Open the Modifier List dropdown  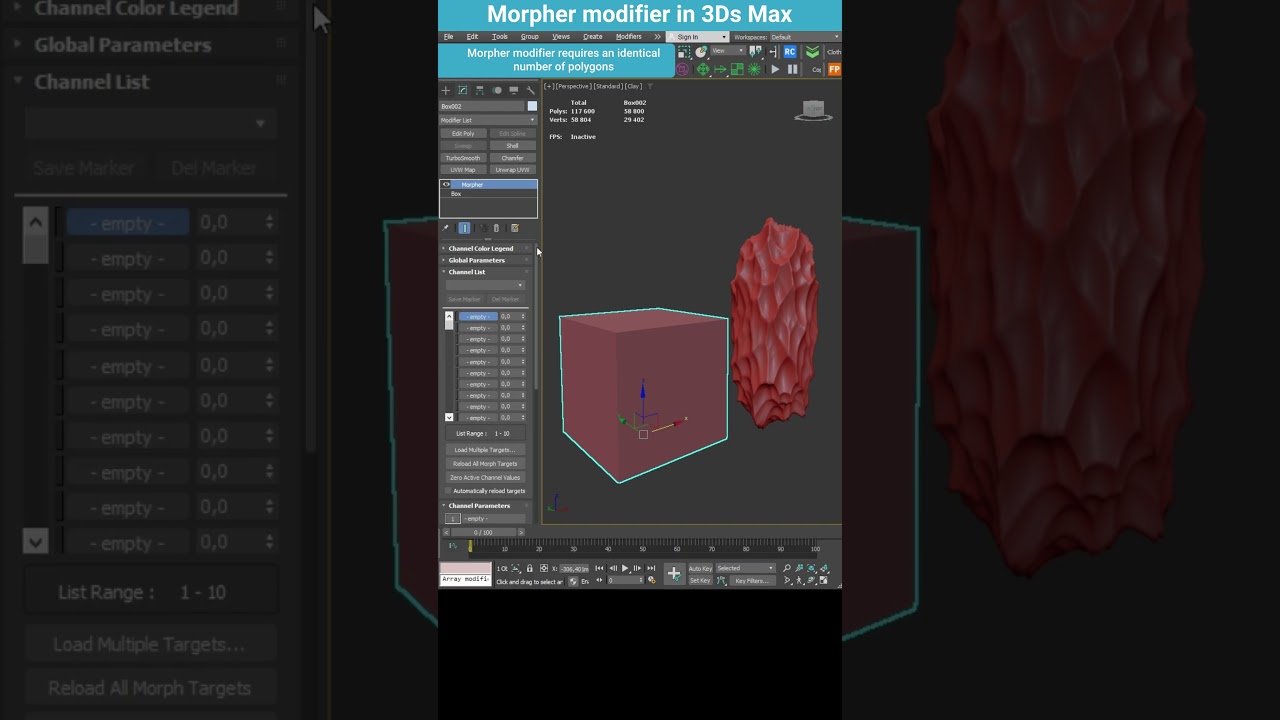488,120
